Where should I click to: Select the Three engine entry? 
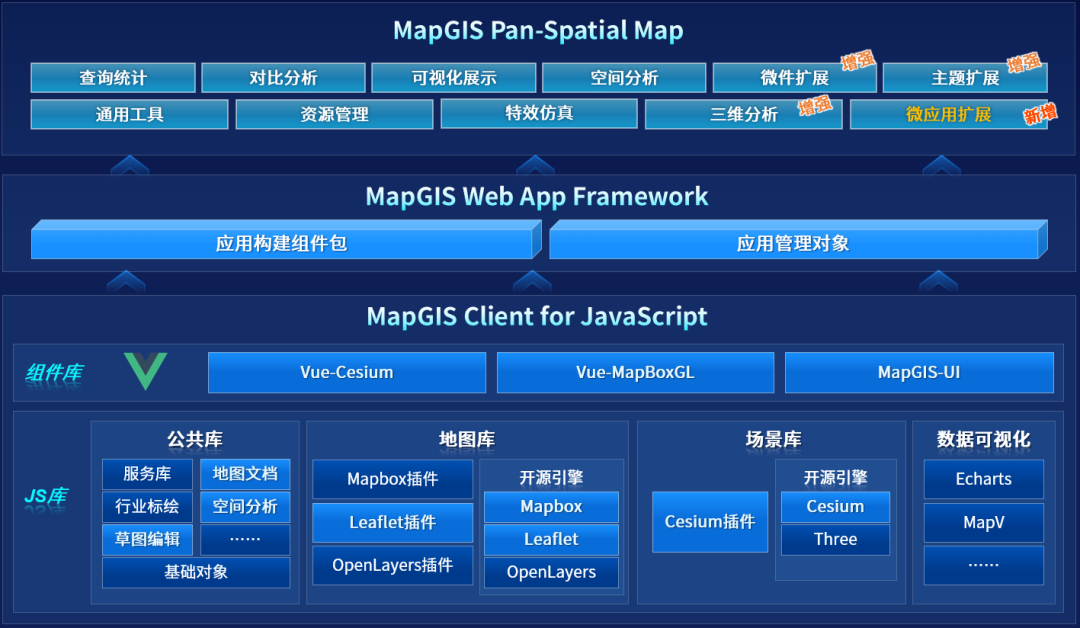[x=835, y=539]
